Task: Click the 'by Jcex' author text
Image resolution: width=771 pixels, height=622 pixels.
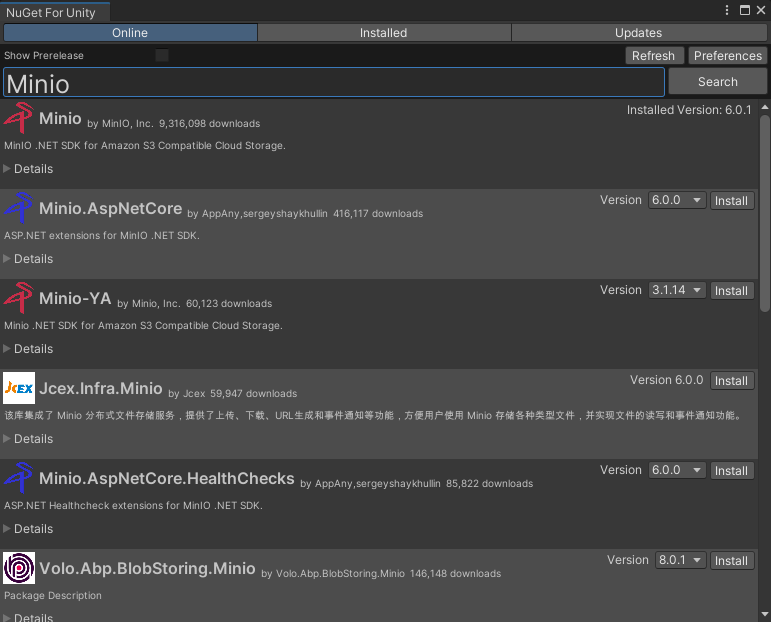Action: pyautogui.click(x=187, y=393)
